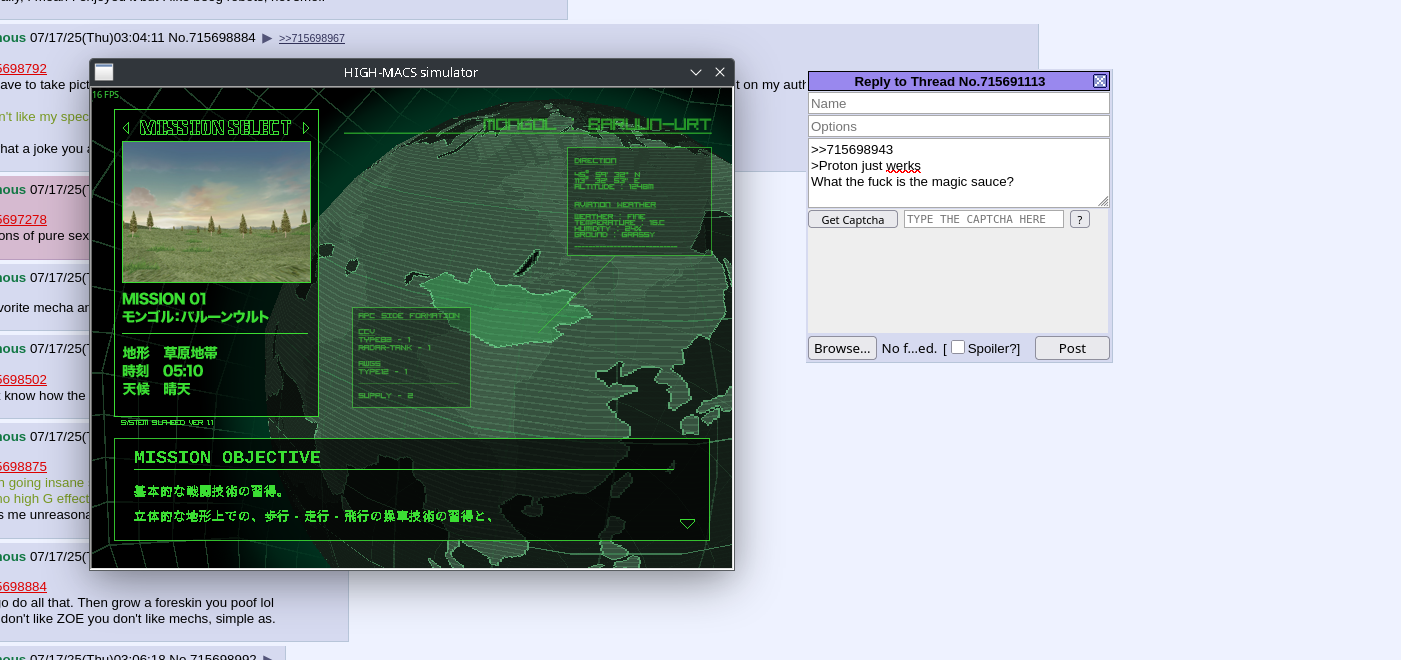Viewport: 1401px width, 660px height.
Task: Click the DIRECTION readout heading
Action: pyautogui.click(x=595, y=161)
